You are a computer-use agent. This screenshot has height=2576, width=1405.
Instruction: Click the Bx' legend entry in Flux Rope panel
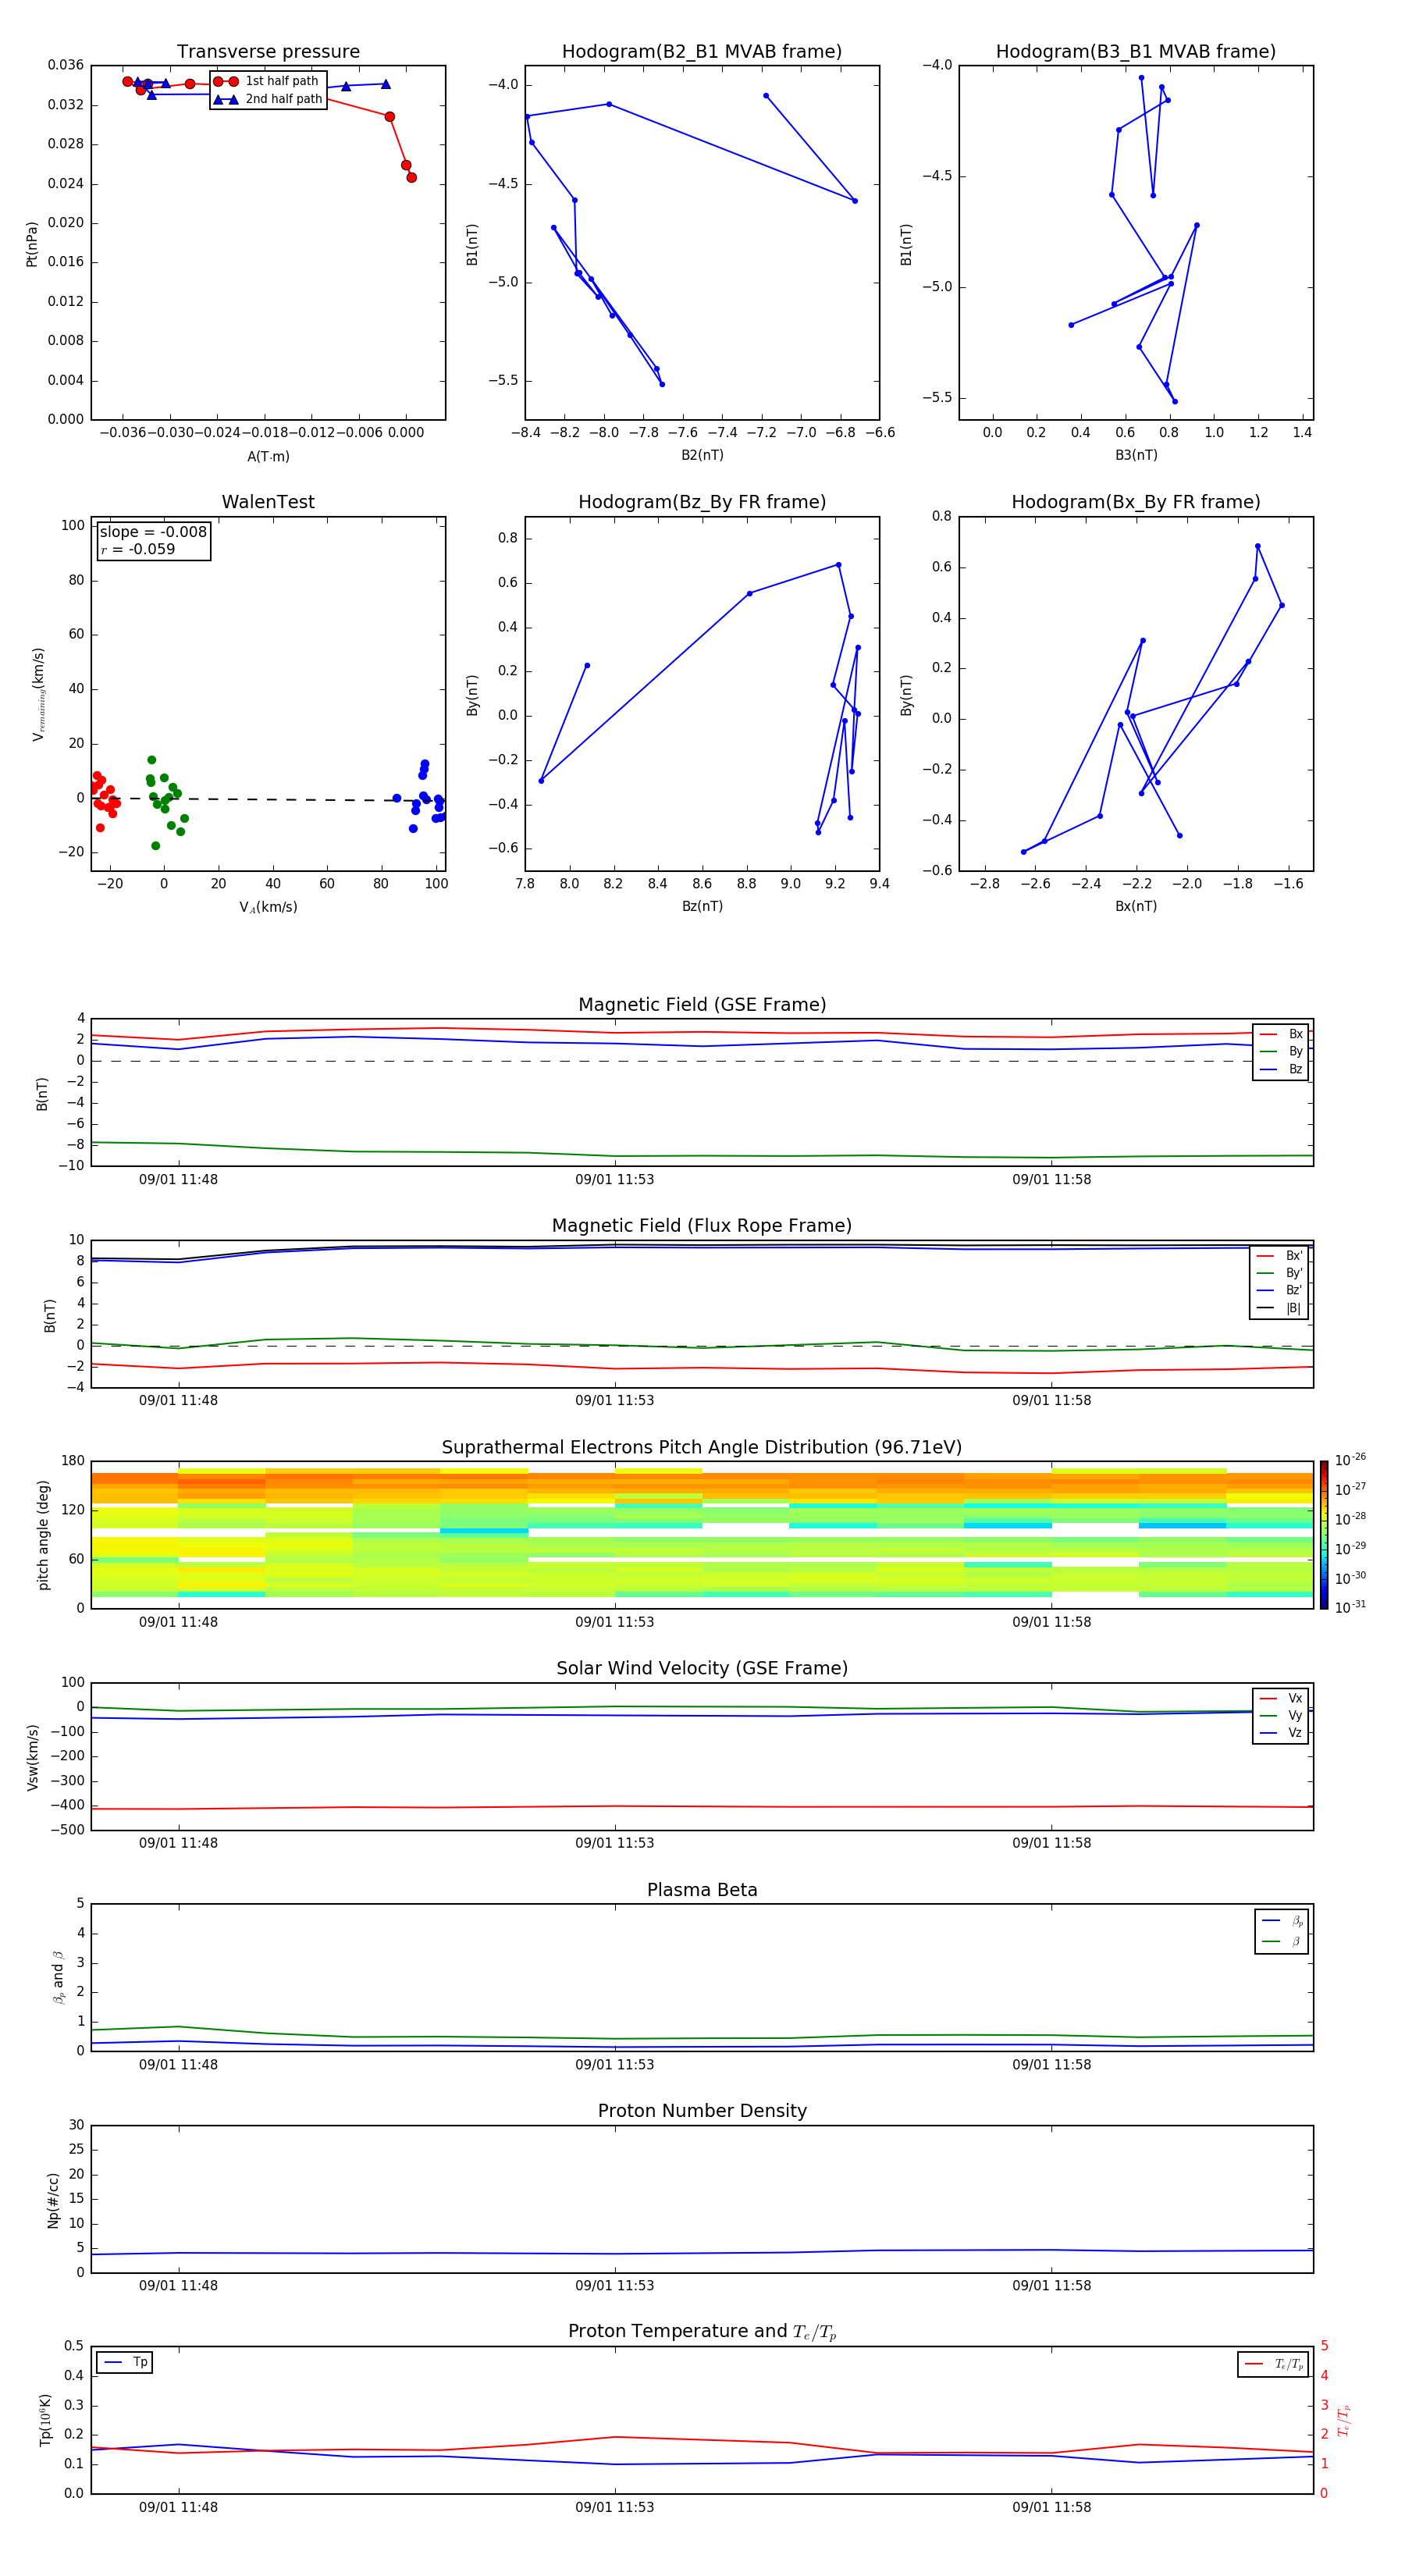click(1280, 1255)
